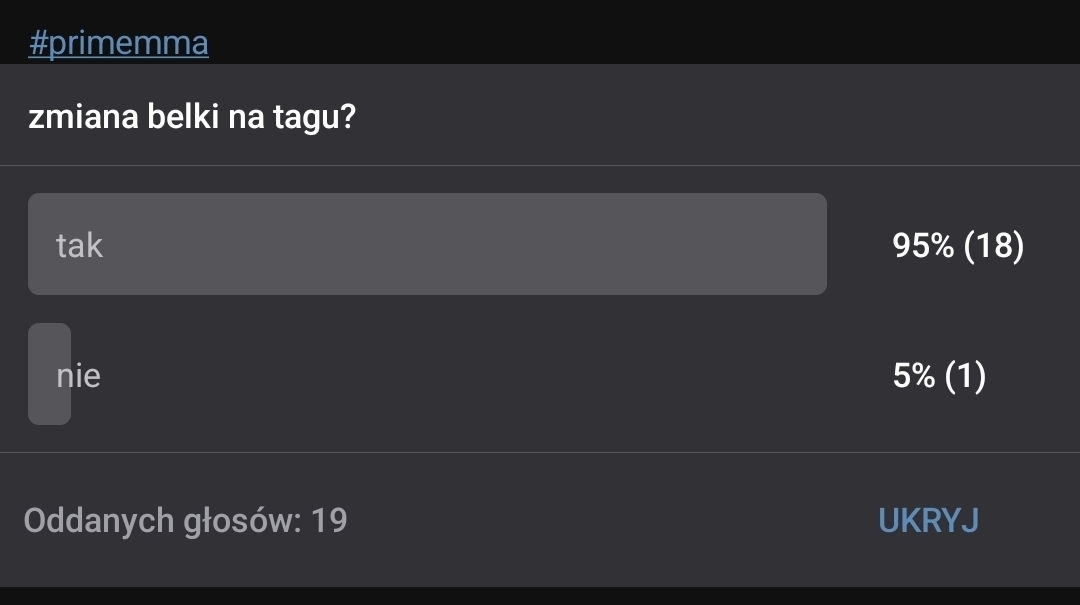Viewport: 1080px width, 605px height.
Task: Click the poll question "zmiana belki na tagu?"
Action: 192,117
